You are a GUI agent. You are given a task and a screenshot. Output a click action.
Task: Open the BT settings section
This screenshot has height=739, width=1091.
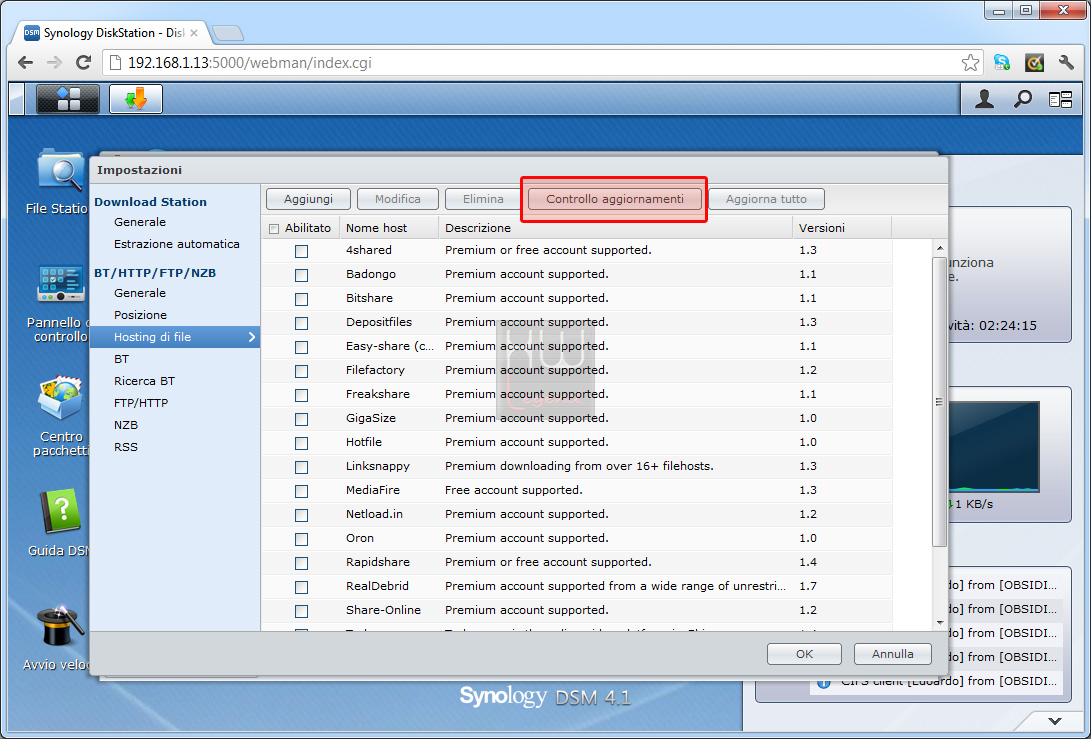[x=122, y=359]
